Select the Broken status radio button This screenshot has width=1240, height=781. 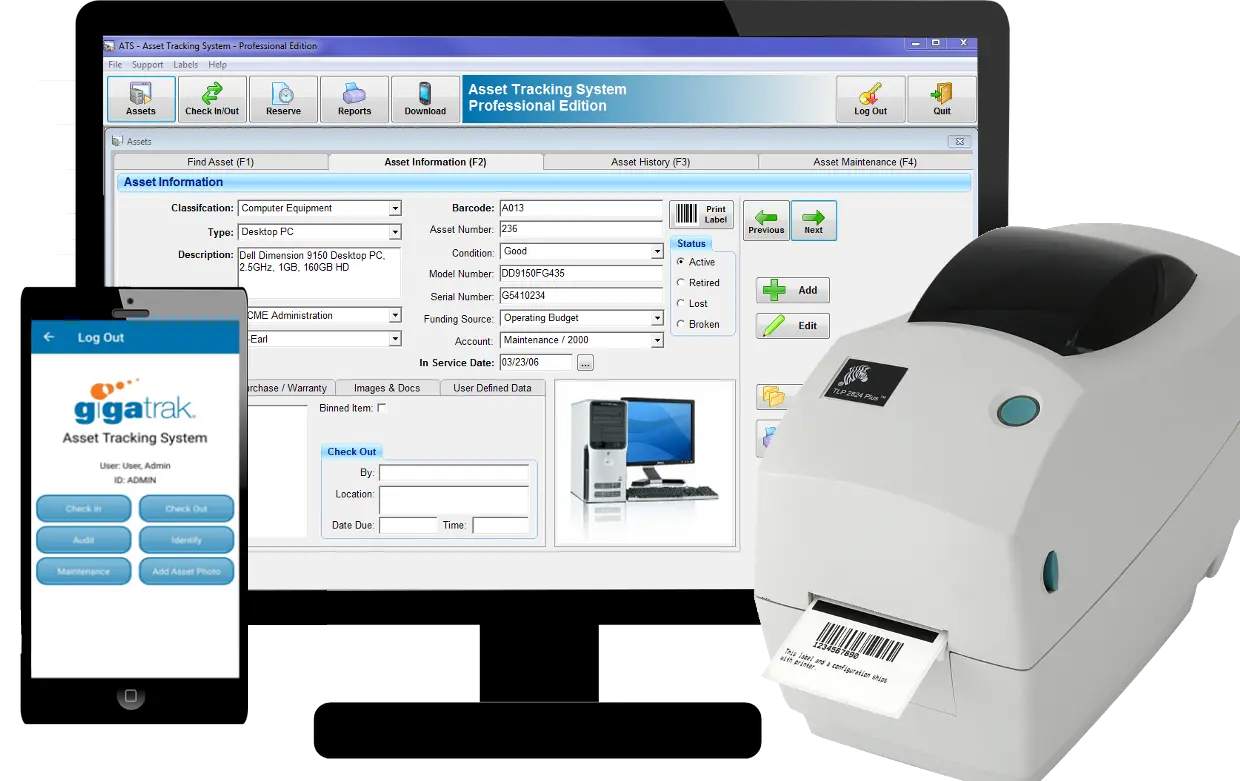tap(681, 324)
